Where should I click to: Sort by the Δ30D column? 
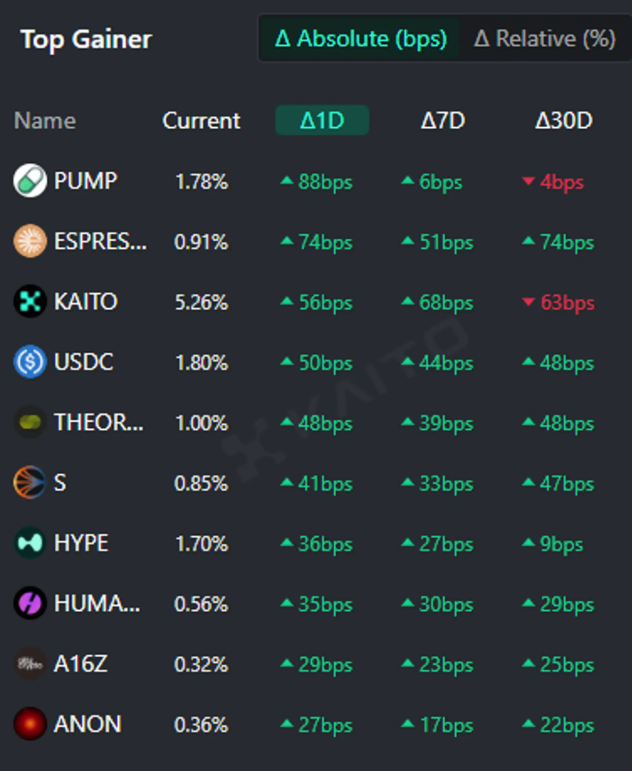click(x=564, y=121)
